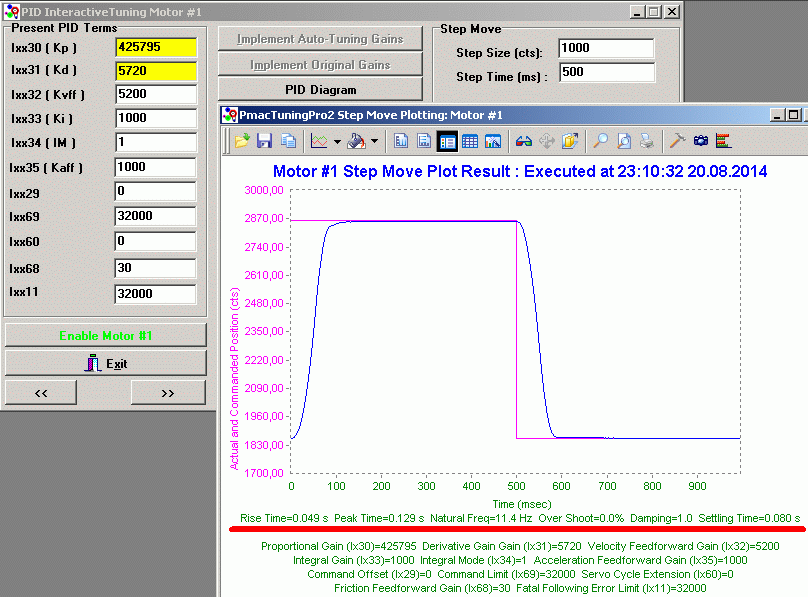This screenshot has width=808, height=597.
Task: Click 'Command Limit (Ix69)=32000' text
Action: tap(506, 574)
